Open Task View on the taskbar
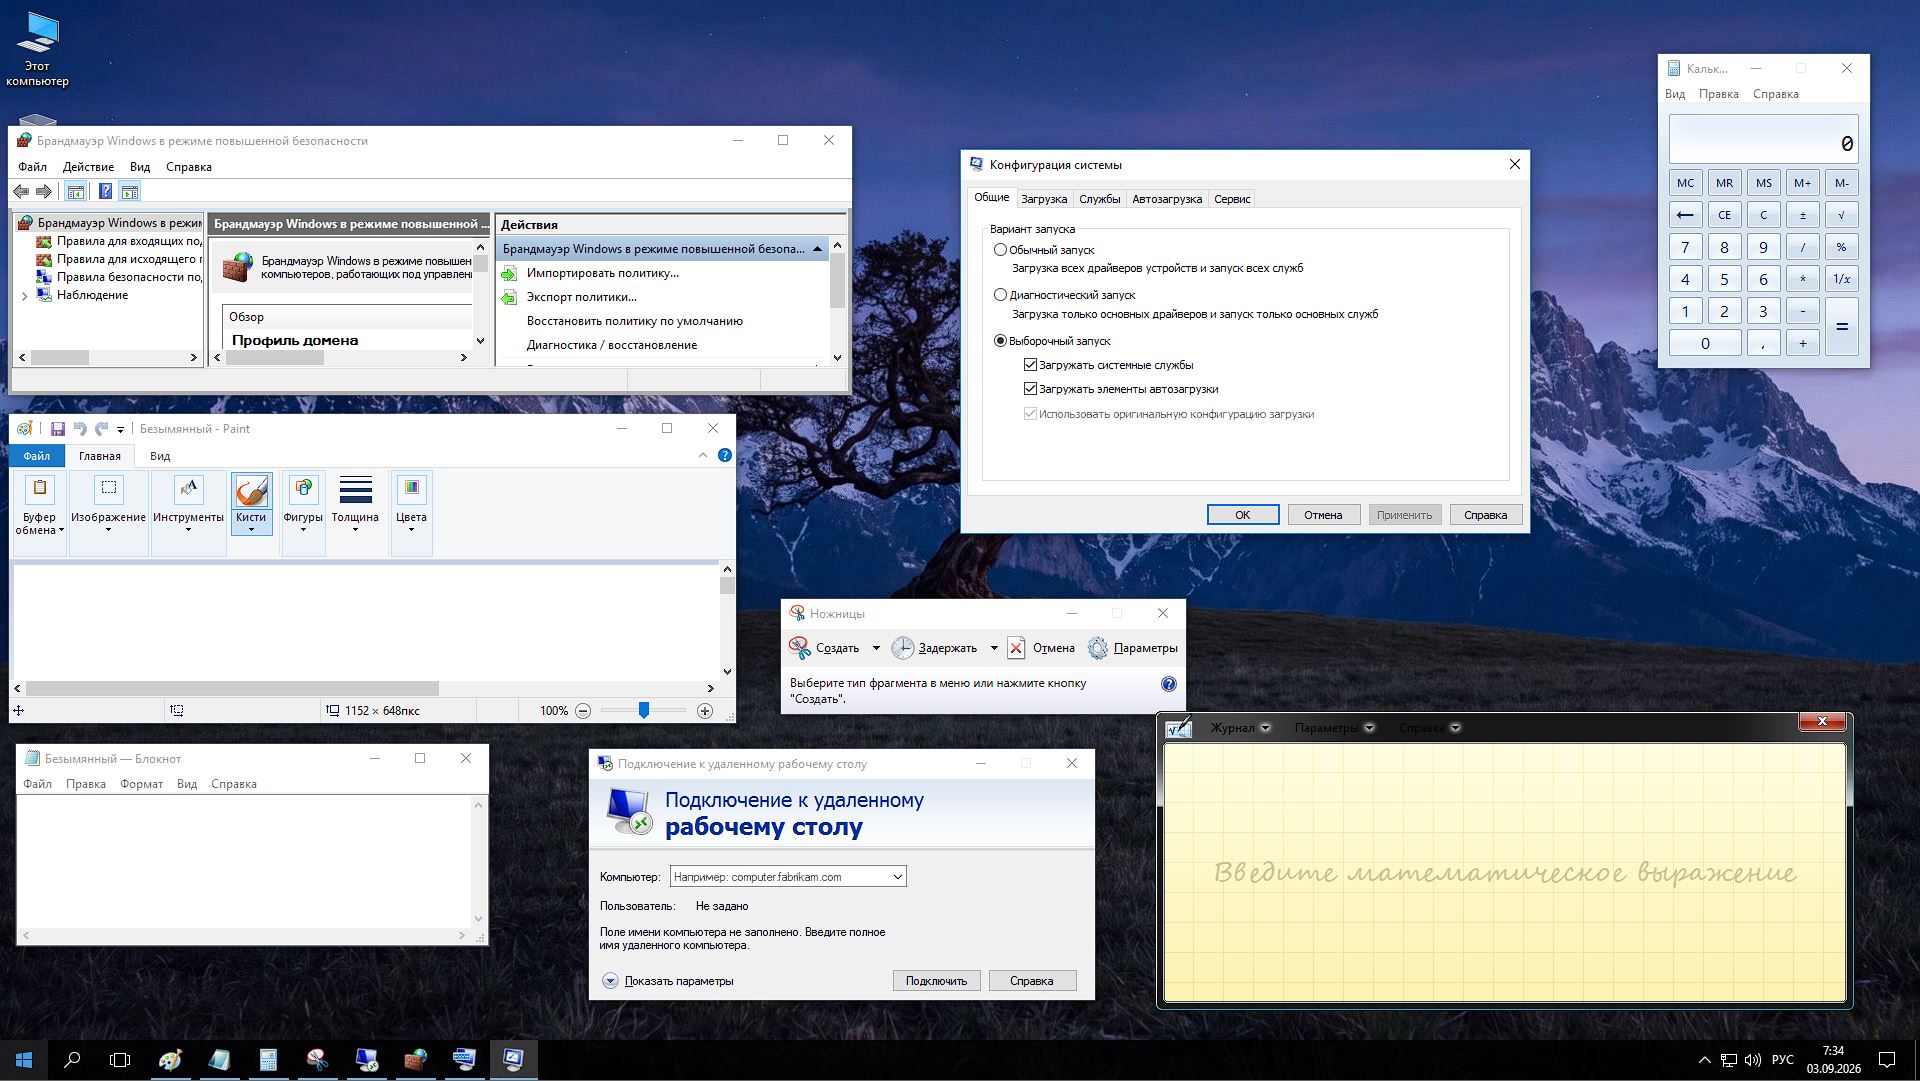Screen dimensions: 1920x1081 [120, 1059]
